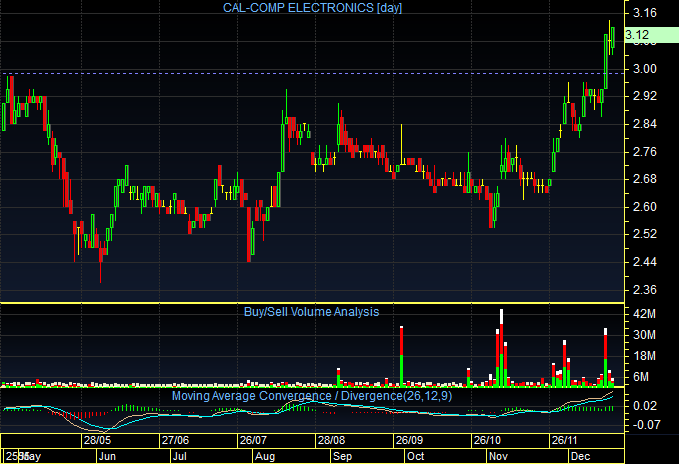Click the 26/09 date marker

click(409, 441)
